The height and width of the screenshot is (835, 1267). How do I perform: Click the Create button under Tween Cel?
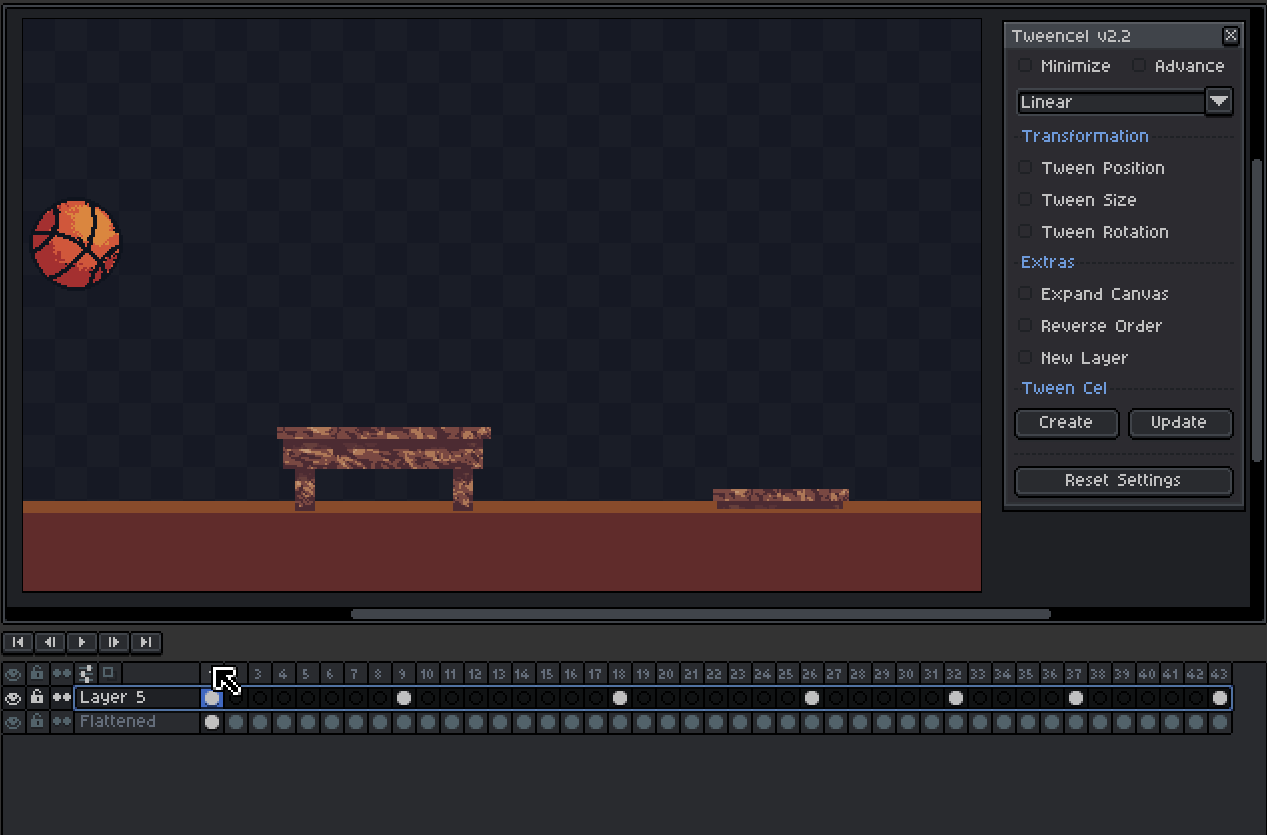pyautogui.click(x=1066, y=423)
